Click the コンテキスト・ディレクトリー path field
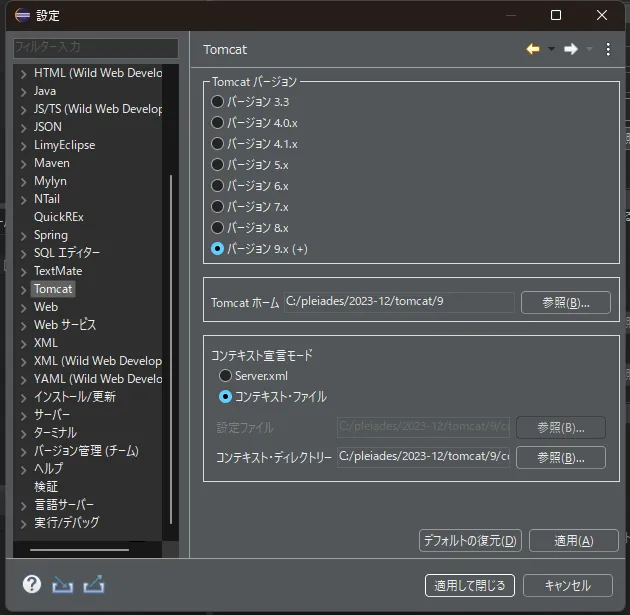630x615 pixels. click(423, 457)
